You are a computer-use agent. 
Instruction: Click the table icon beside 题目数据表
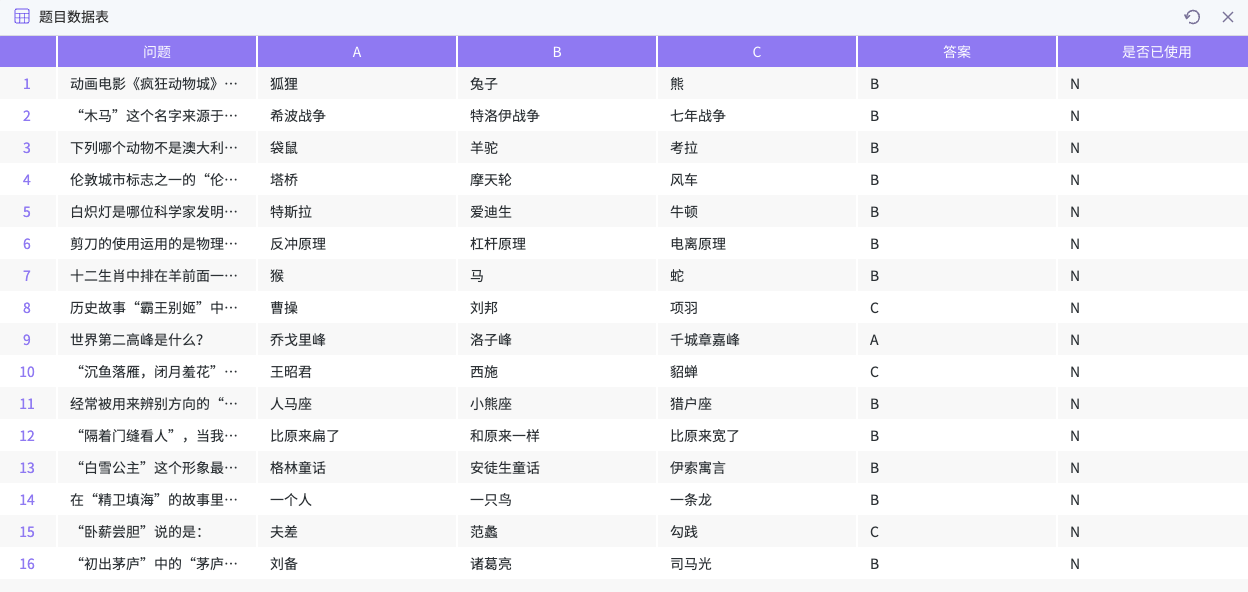point(22,16)
